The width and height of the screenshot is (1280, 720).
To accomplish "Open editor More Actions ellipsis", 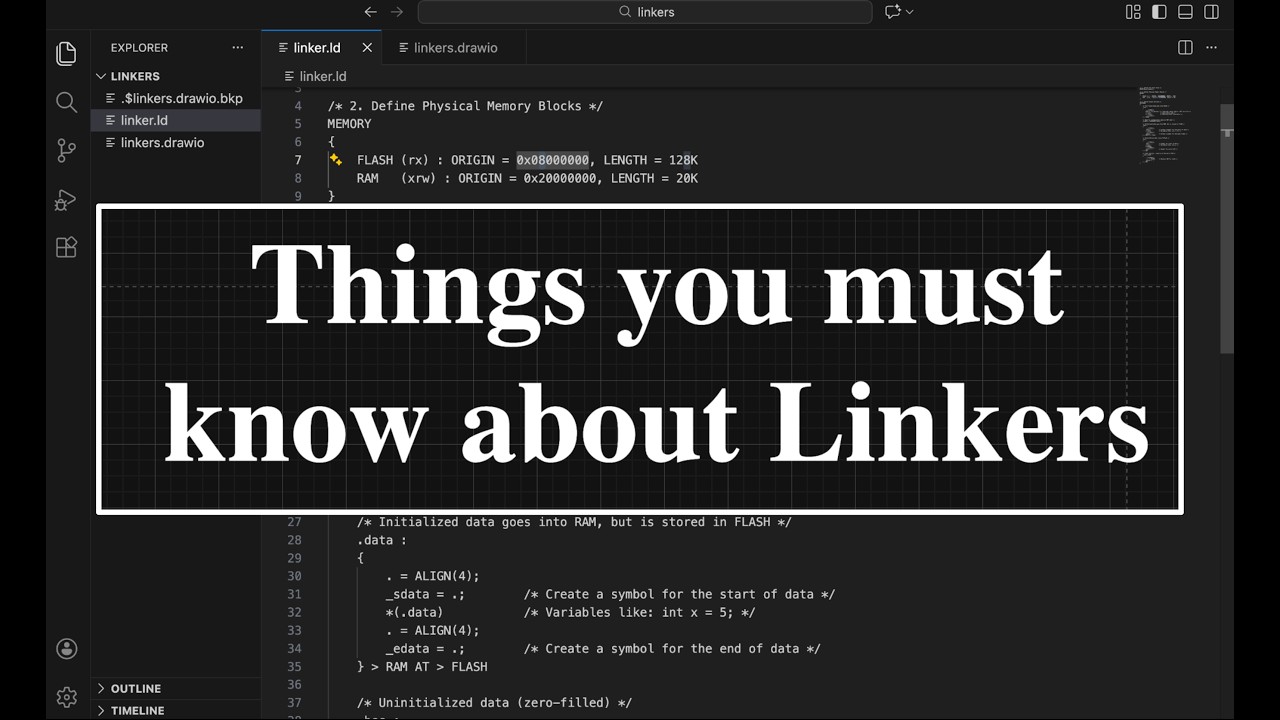I will tap(1212, 47).
